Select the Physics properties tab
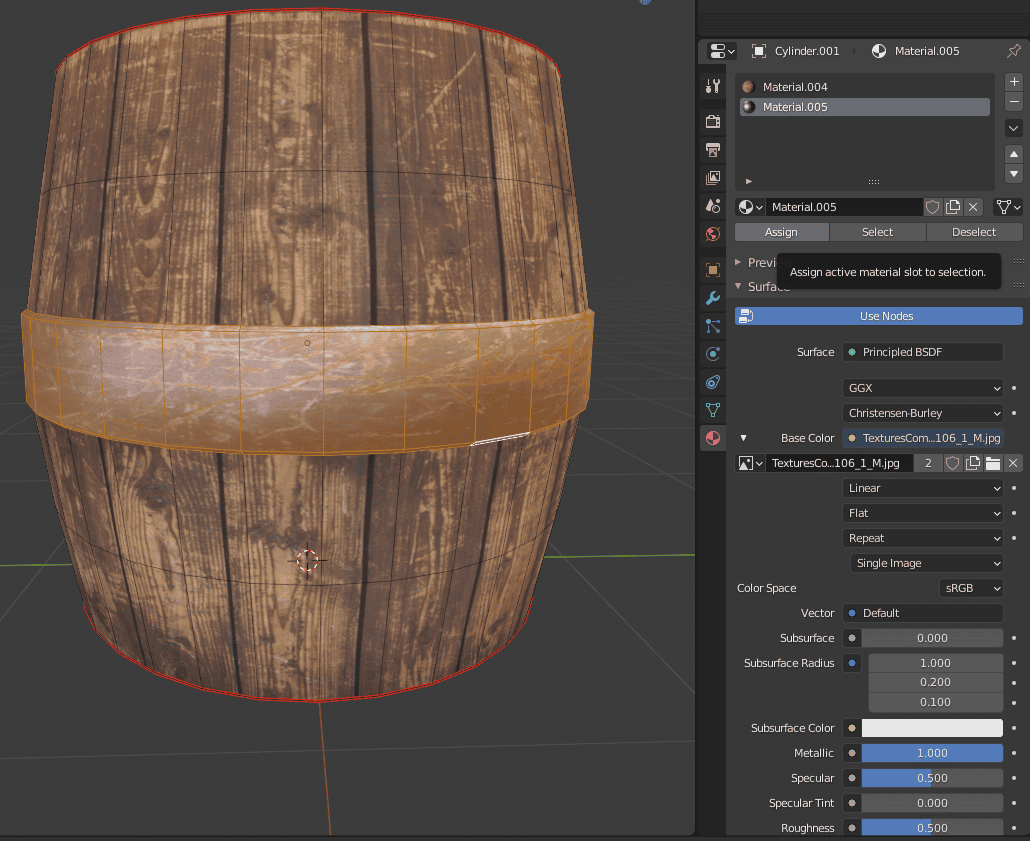The height and width of the screenshot is (841, 1030). (712, 353)
